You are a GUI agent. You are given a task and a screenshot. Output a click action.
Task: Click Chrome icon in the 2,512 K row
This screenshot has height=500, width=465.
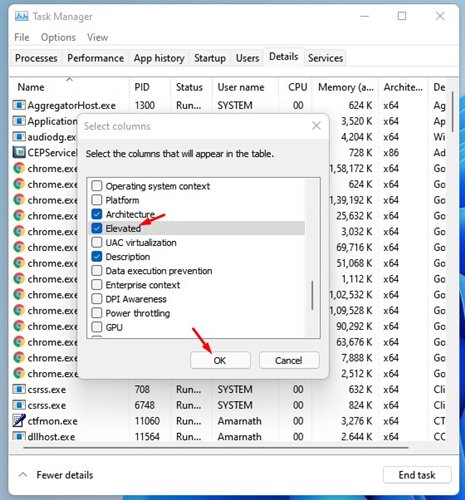[x=19, y=373]
